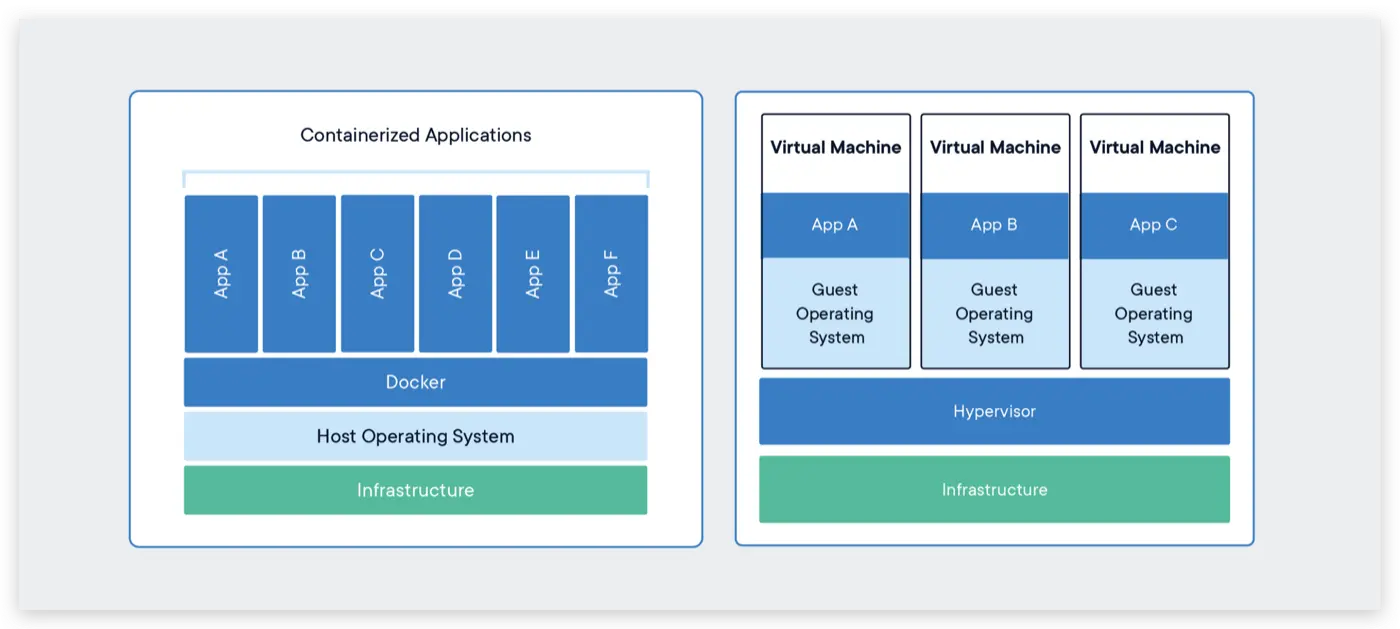Click App A inside the Virtual Machine

(835, 225)
